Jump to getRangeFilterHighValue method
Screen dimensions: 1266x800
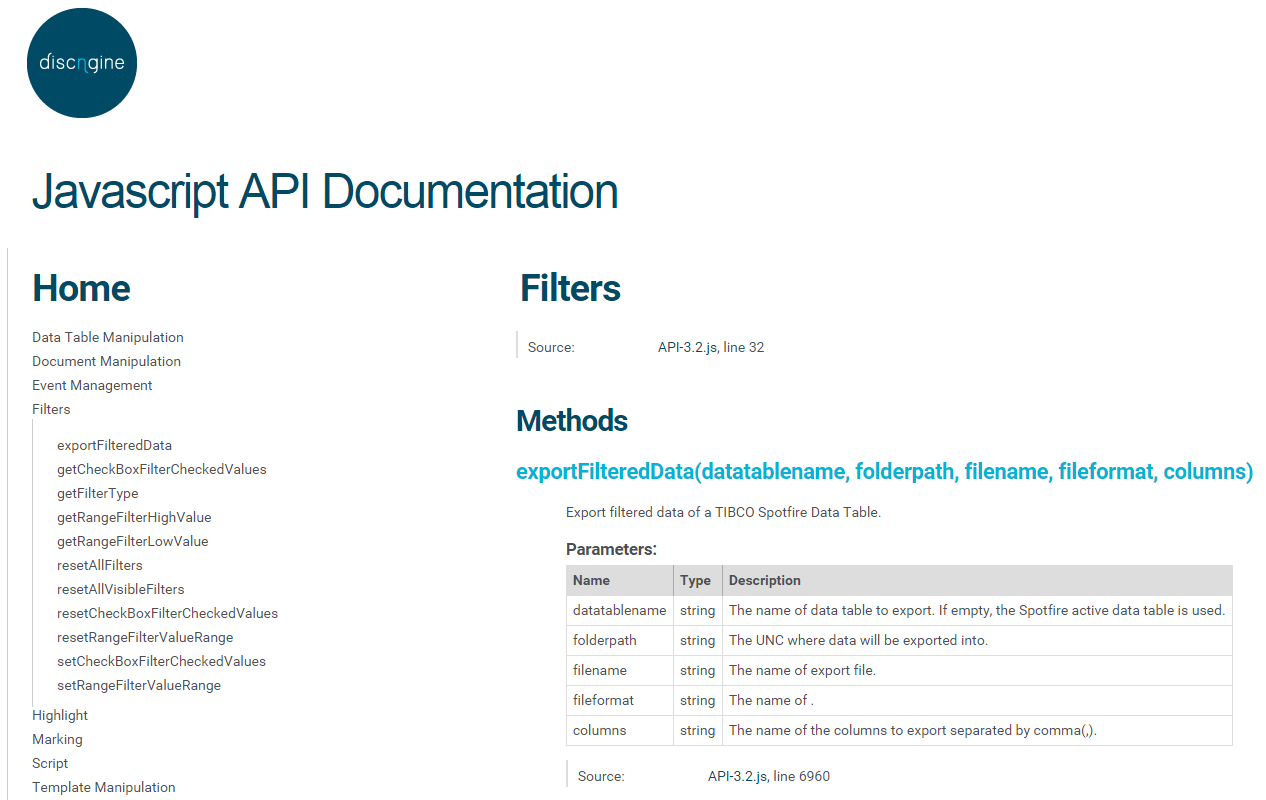[x=134, y=517]
